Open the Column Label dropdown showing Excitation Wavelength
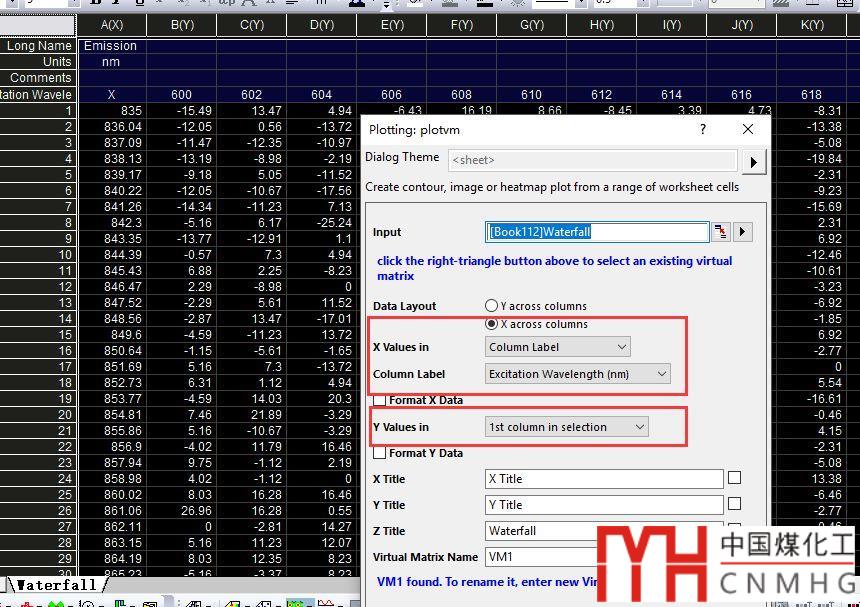Screen dimensions: 860x607 coord(577,374)
